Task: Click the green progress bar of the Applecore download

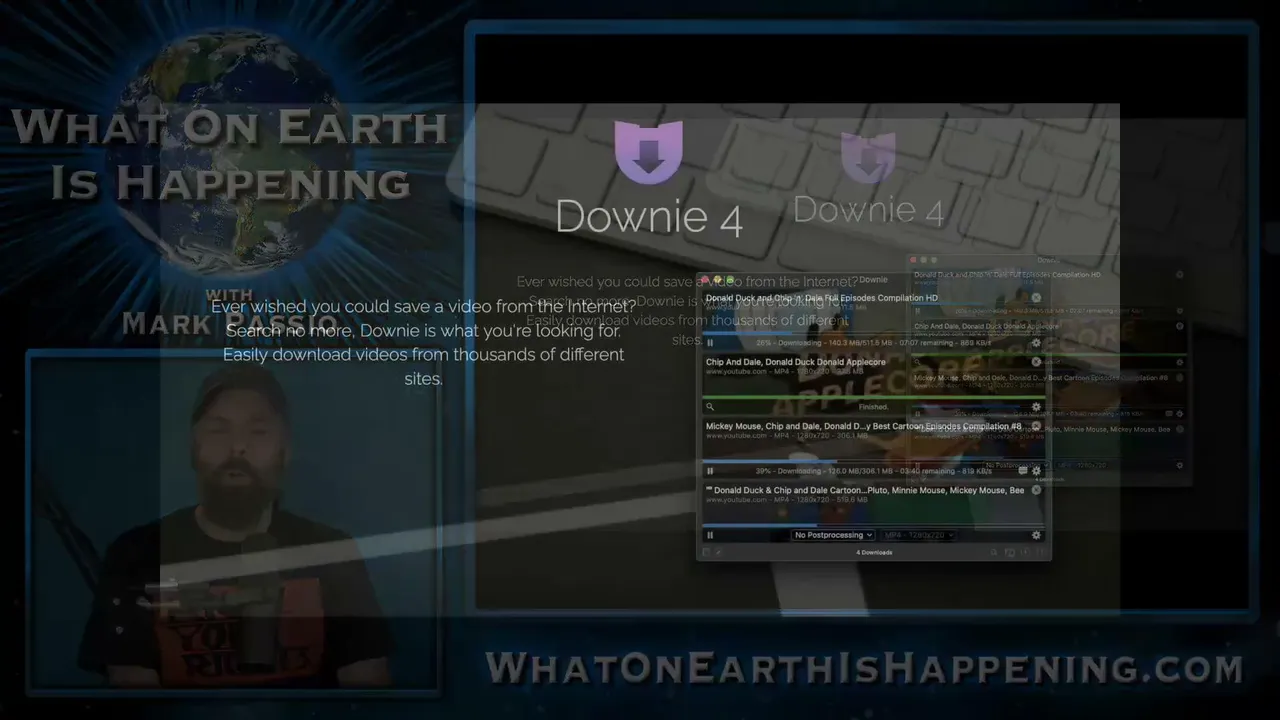Action: [874, 396]
